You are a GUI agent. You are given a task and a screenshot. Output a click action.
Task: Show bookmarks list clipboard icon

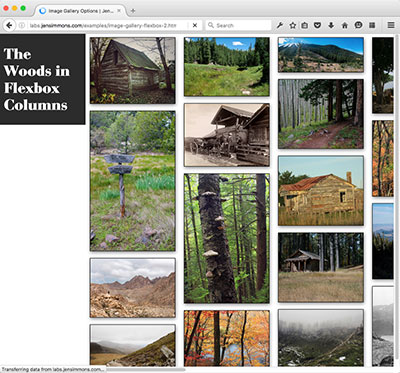pyautogui.click(x=305, y=25)
